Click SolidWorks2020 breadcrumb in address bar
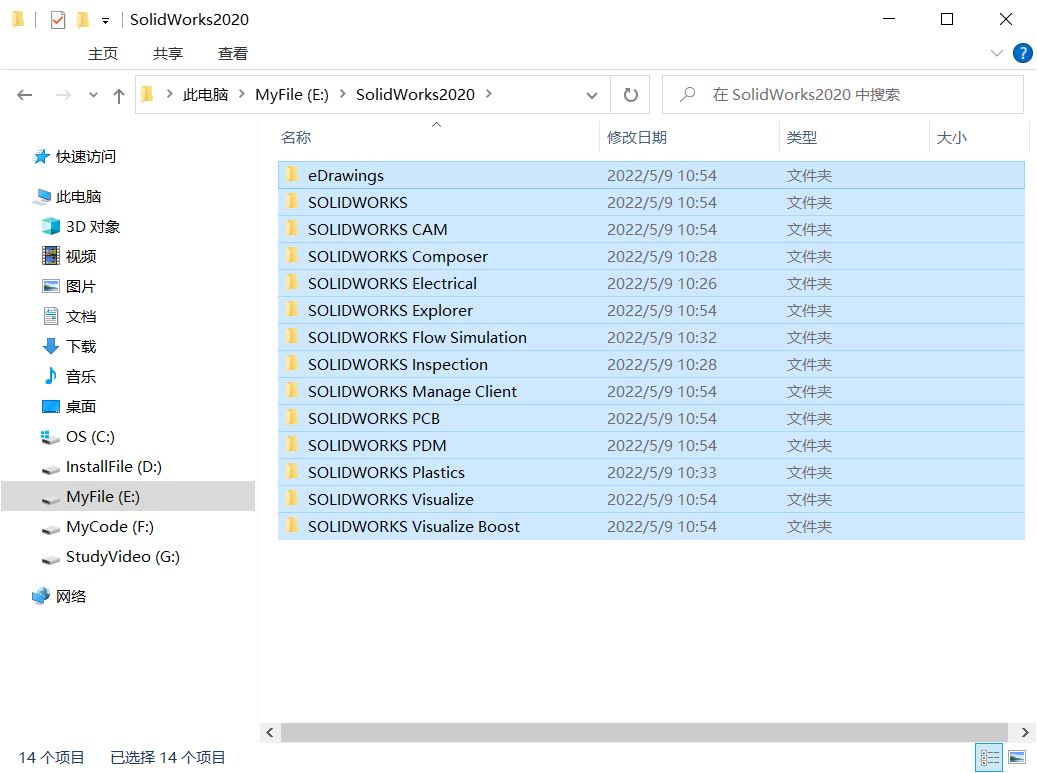 tap(415, 95)
